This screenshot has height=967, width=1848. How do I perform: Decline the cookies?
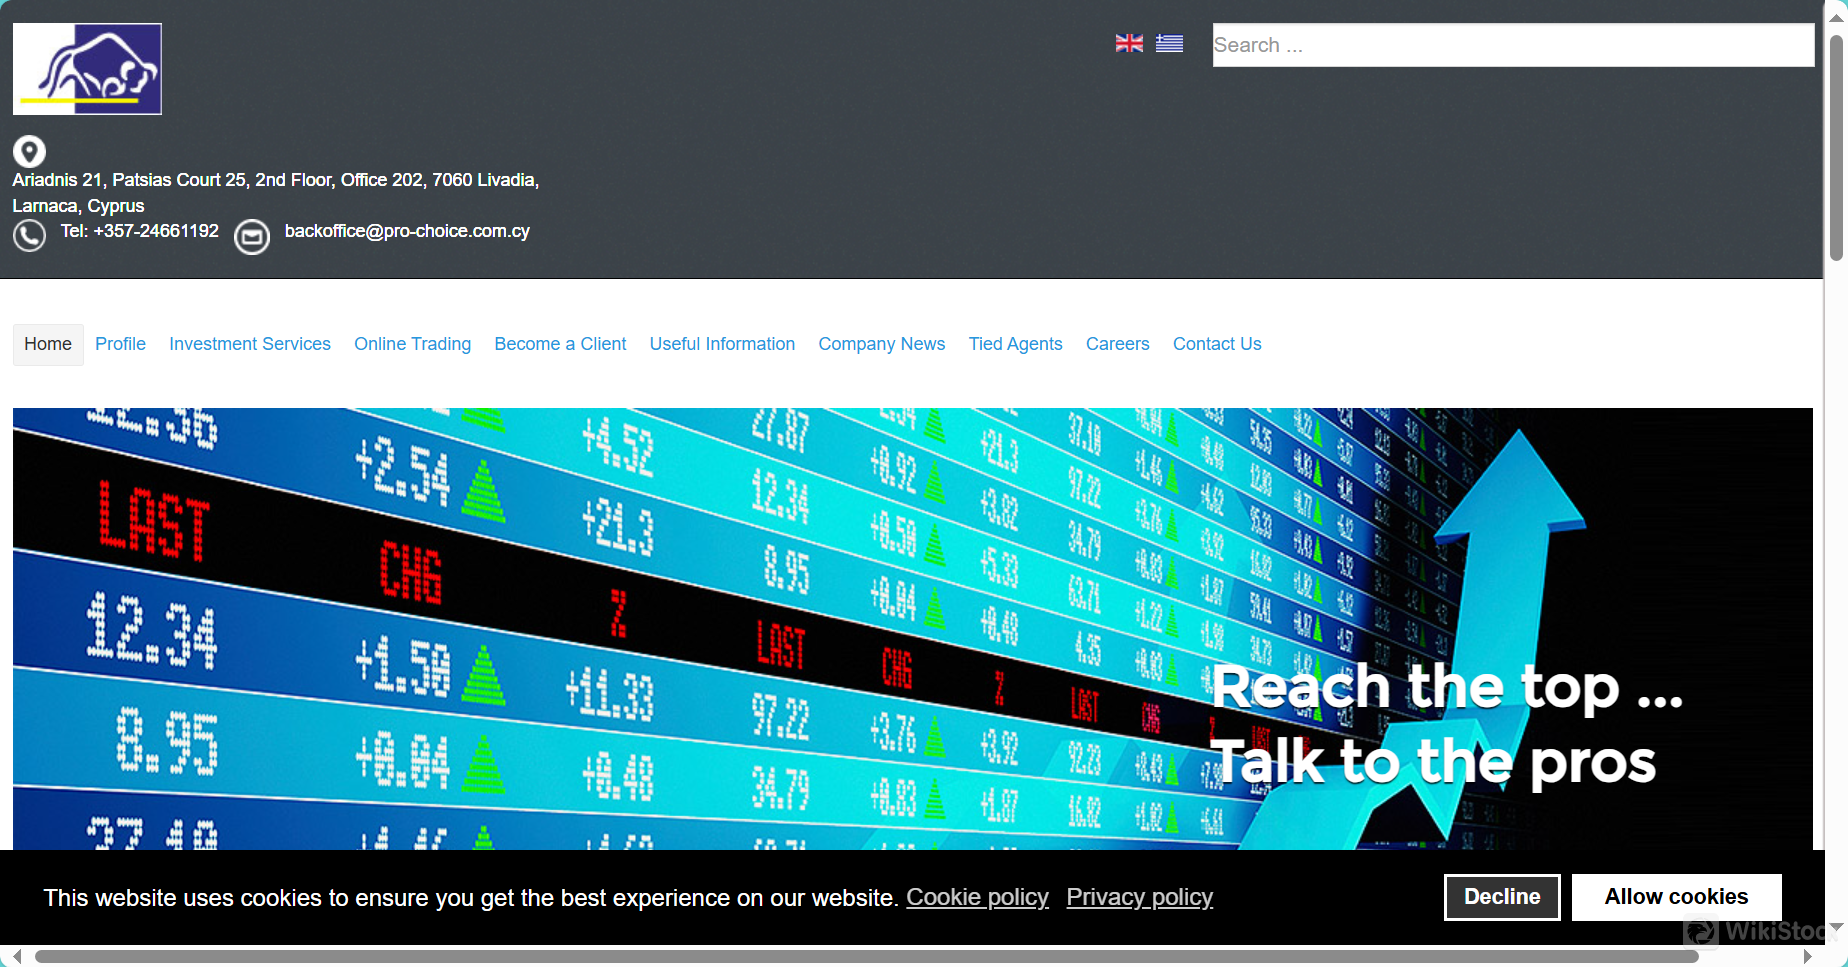point(1502,897)
